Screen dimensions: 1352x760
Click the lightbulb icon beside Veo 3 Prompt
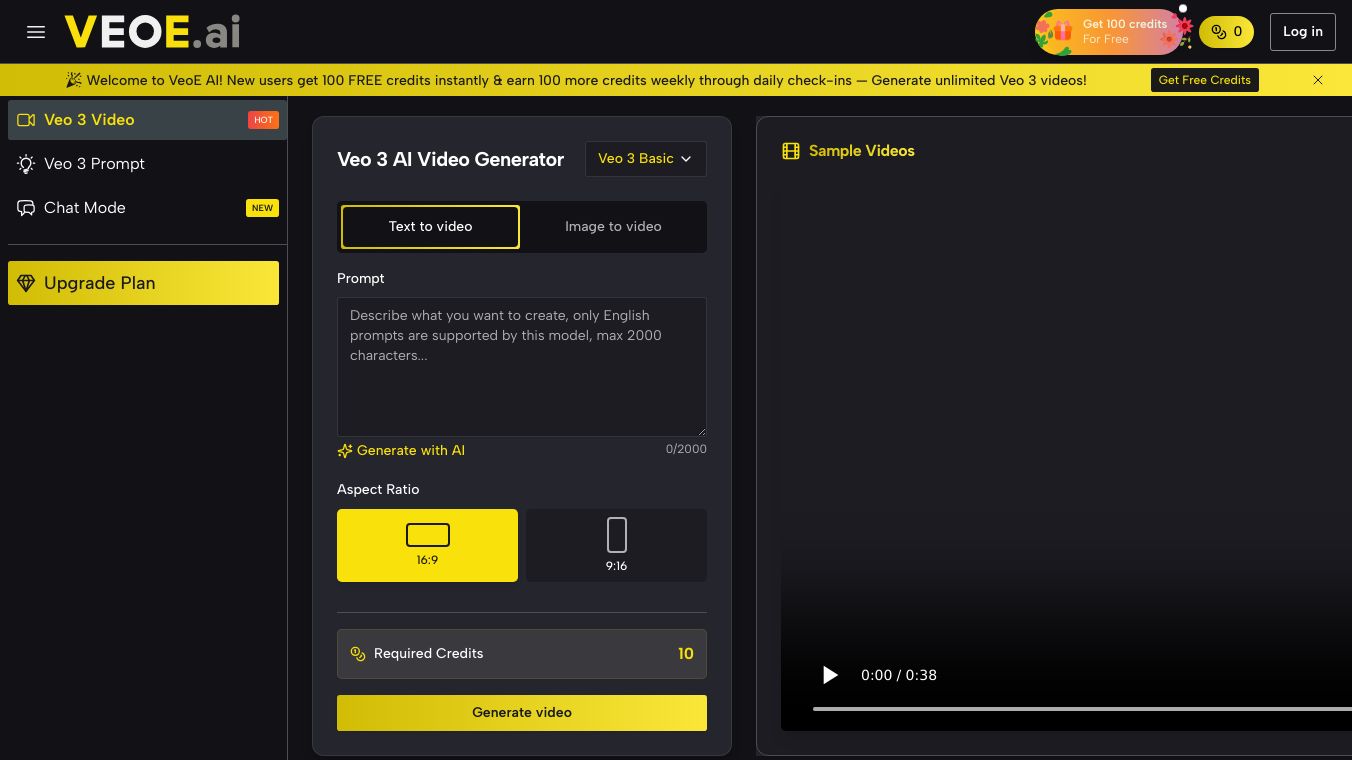pos(26,164)
